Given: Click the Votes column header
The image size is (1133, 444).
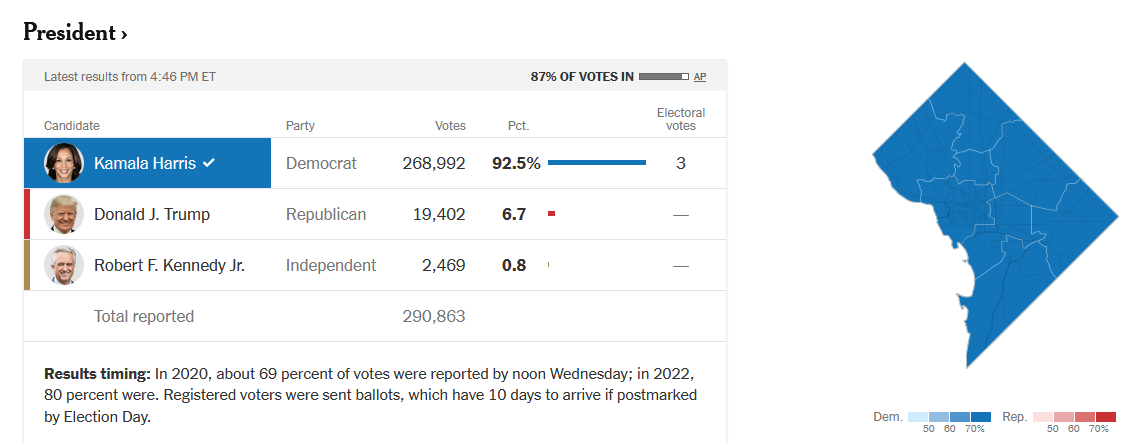Looking at the screenshot, I should point(450,126).
